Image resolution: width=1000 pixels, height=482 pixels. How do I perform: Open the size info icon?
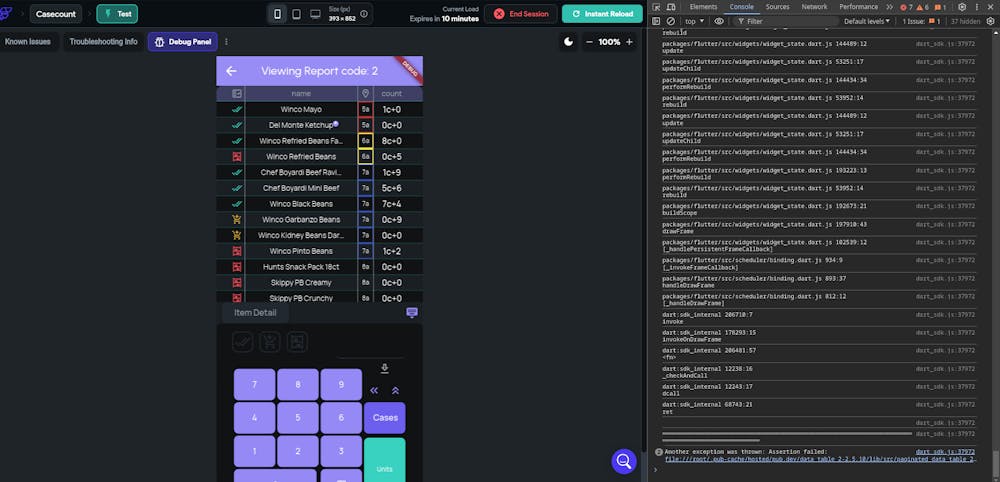tap(364, 14)
